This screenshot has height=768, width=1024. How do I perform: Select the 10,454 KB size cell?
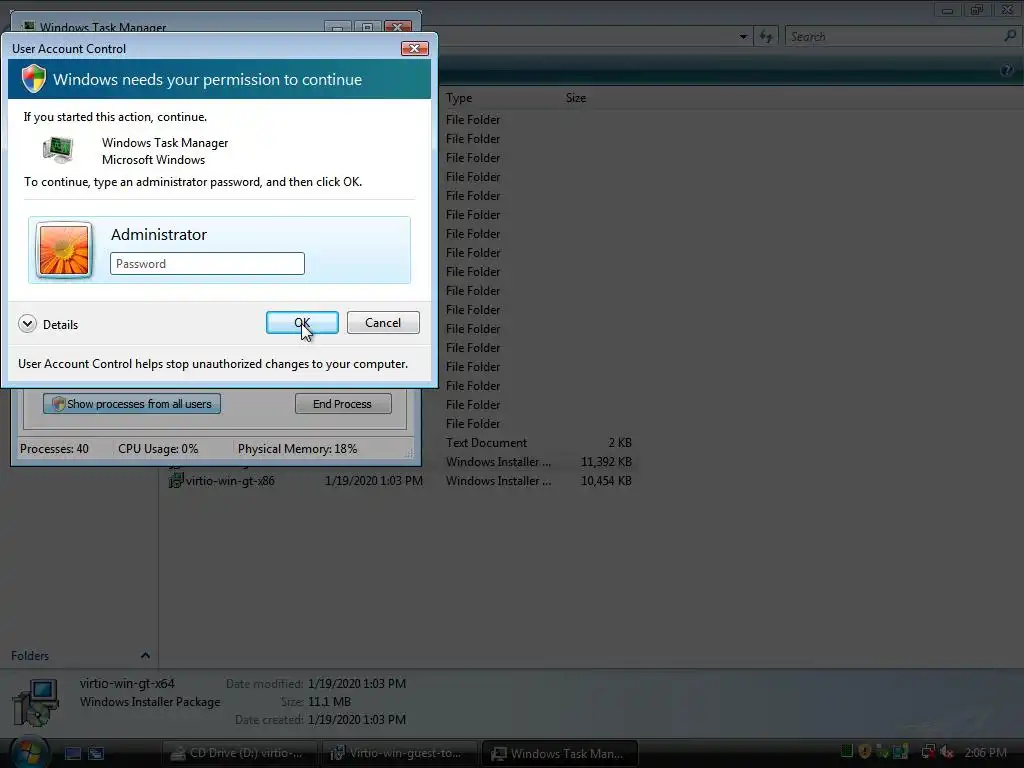pyautogui.click(x=606, y=481)
